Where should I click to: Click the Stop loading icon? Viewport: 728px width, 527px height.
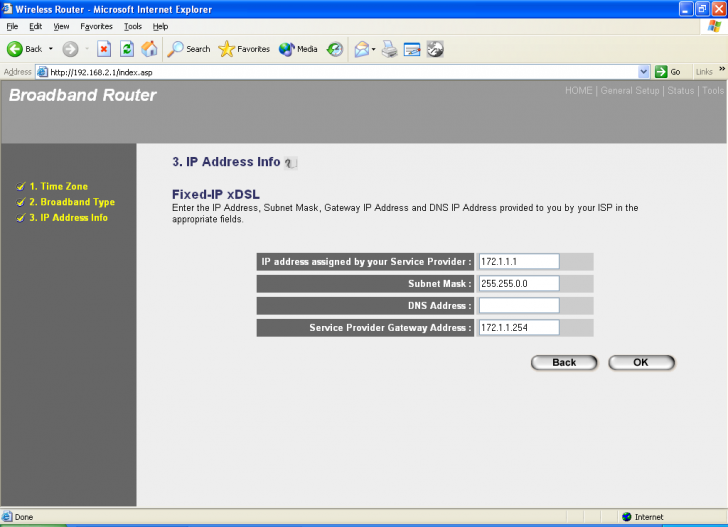(x=103, y=49)
